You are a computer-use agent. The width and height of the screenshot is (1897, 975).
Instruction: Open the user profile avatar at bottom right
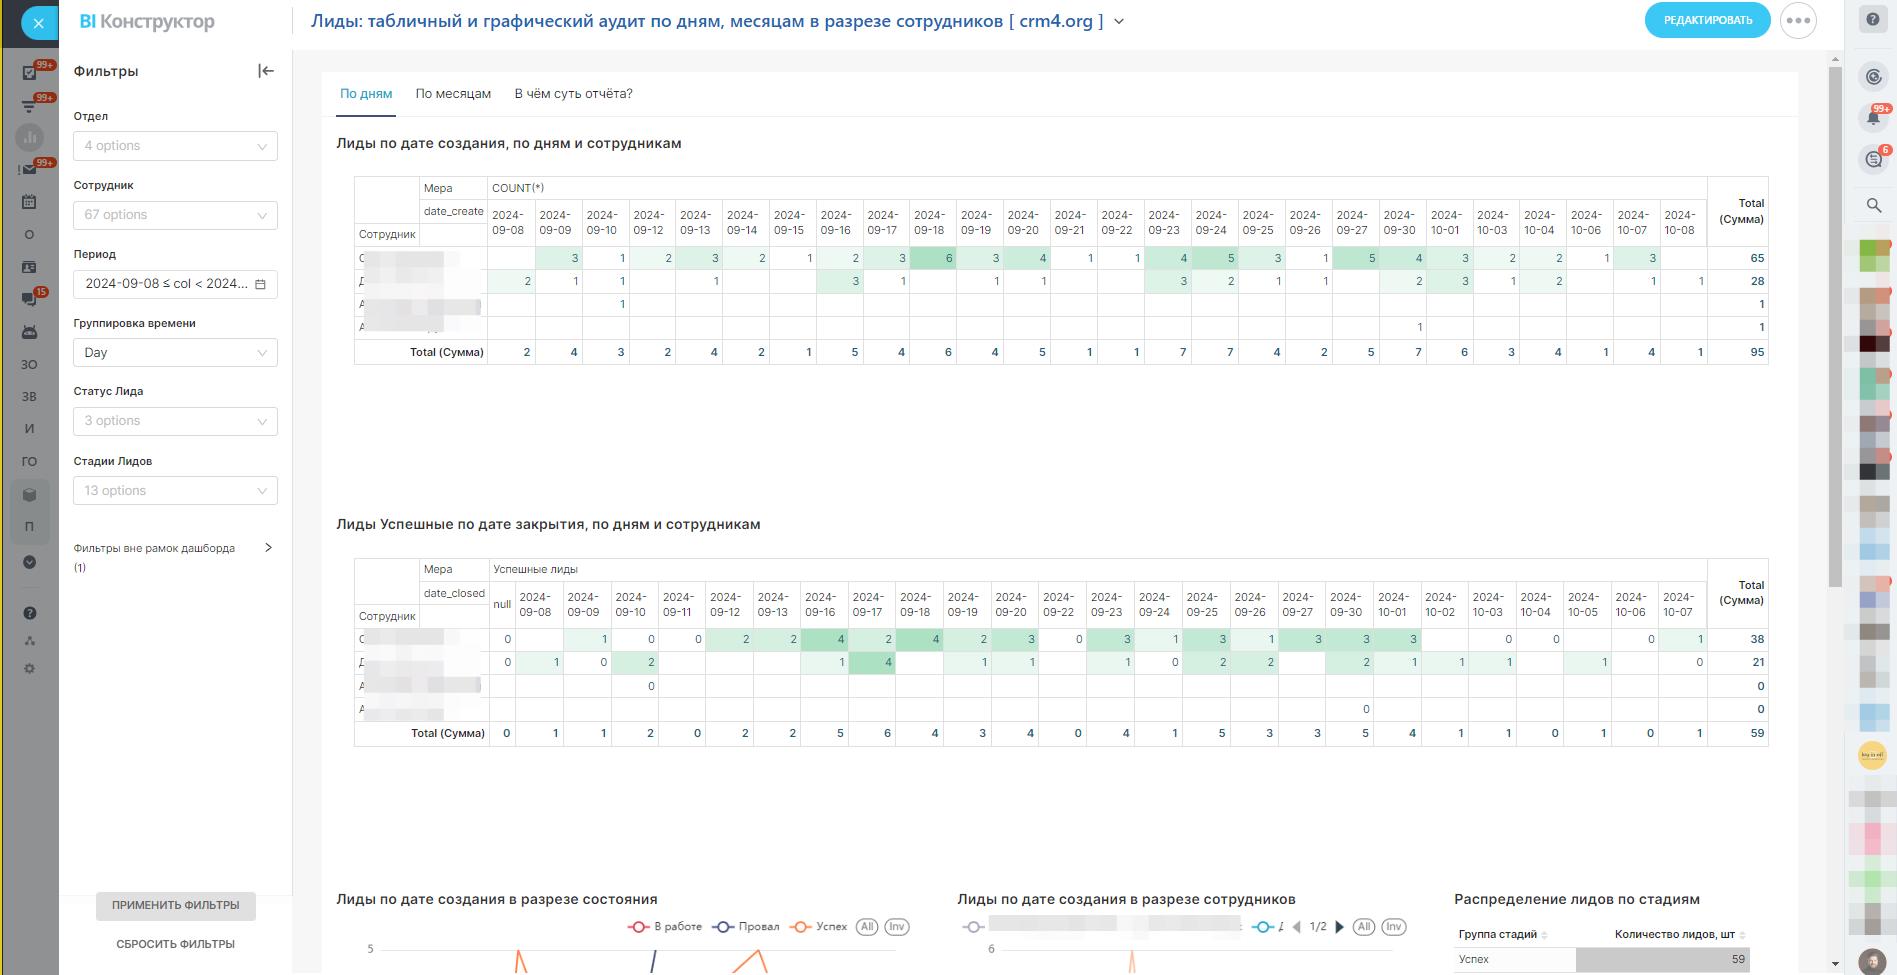1873,961
